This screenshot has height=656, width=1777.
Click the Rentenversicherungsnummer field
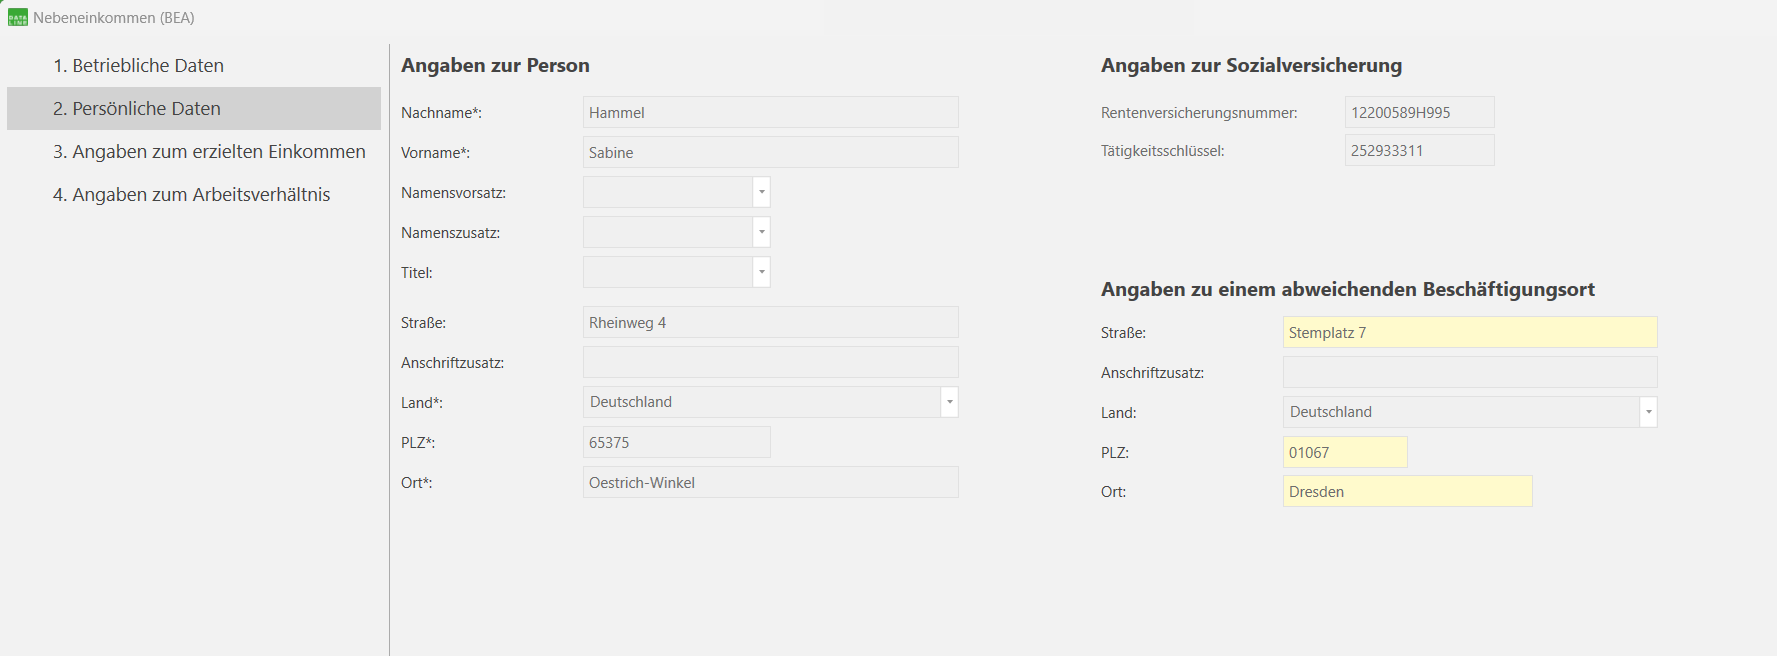coord(1419,113)
